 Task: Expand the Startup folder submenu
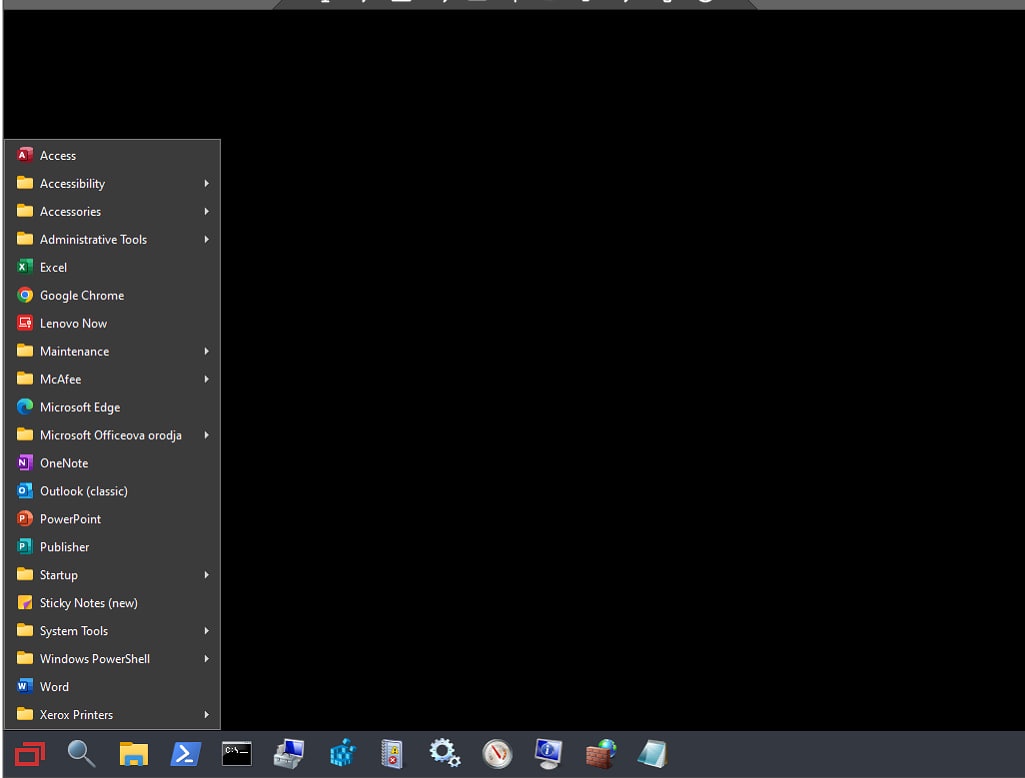(x=112, y=575)
